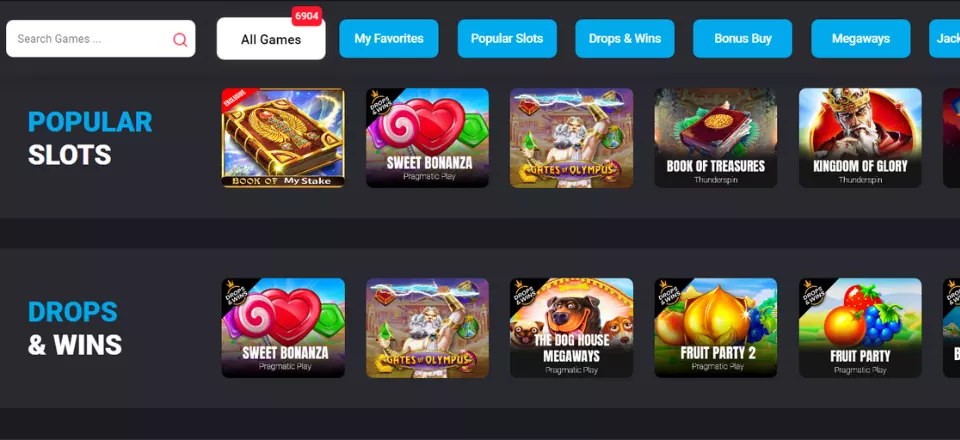
Task: Click the Exclusive ribbon on Book of My Stake
Action: tap(233, 99)
